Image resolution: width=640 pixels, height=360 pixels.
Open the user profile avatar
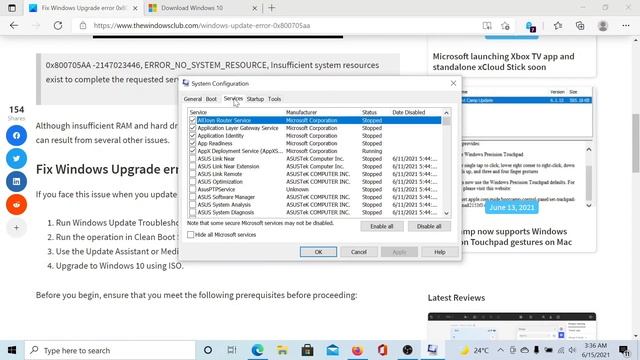(603, 26)
